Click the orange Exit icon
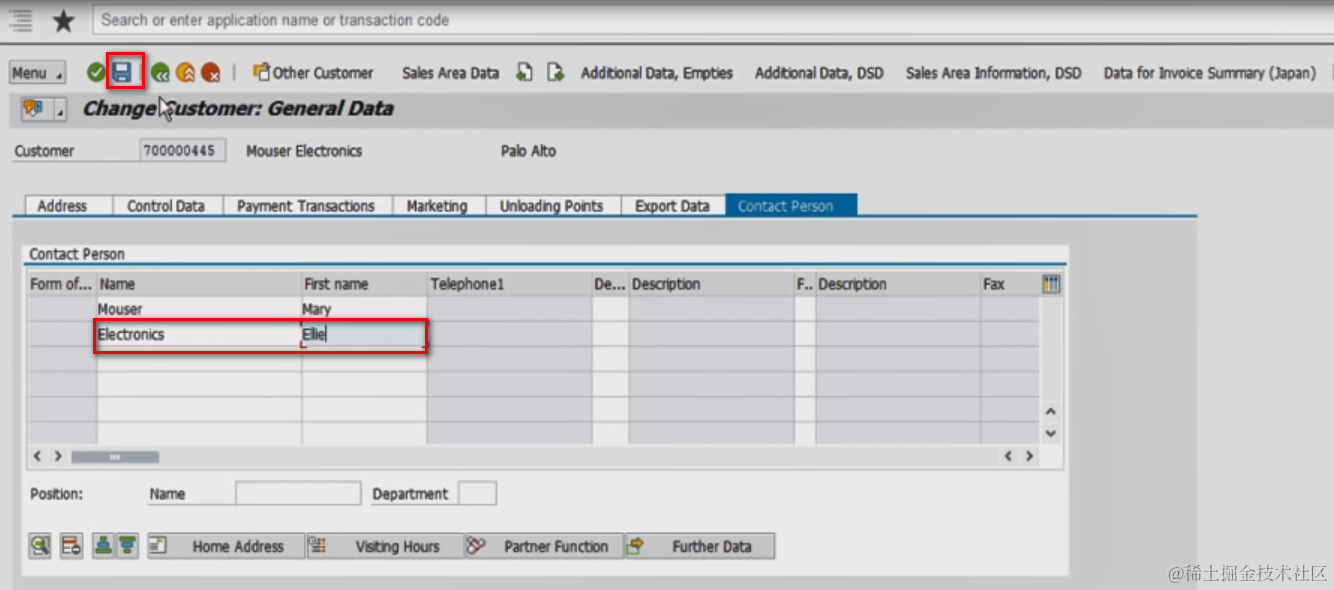This screenshot has width=1334, height=590. pos(186,72)
